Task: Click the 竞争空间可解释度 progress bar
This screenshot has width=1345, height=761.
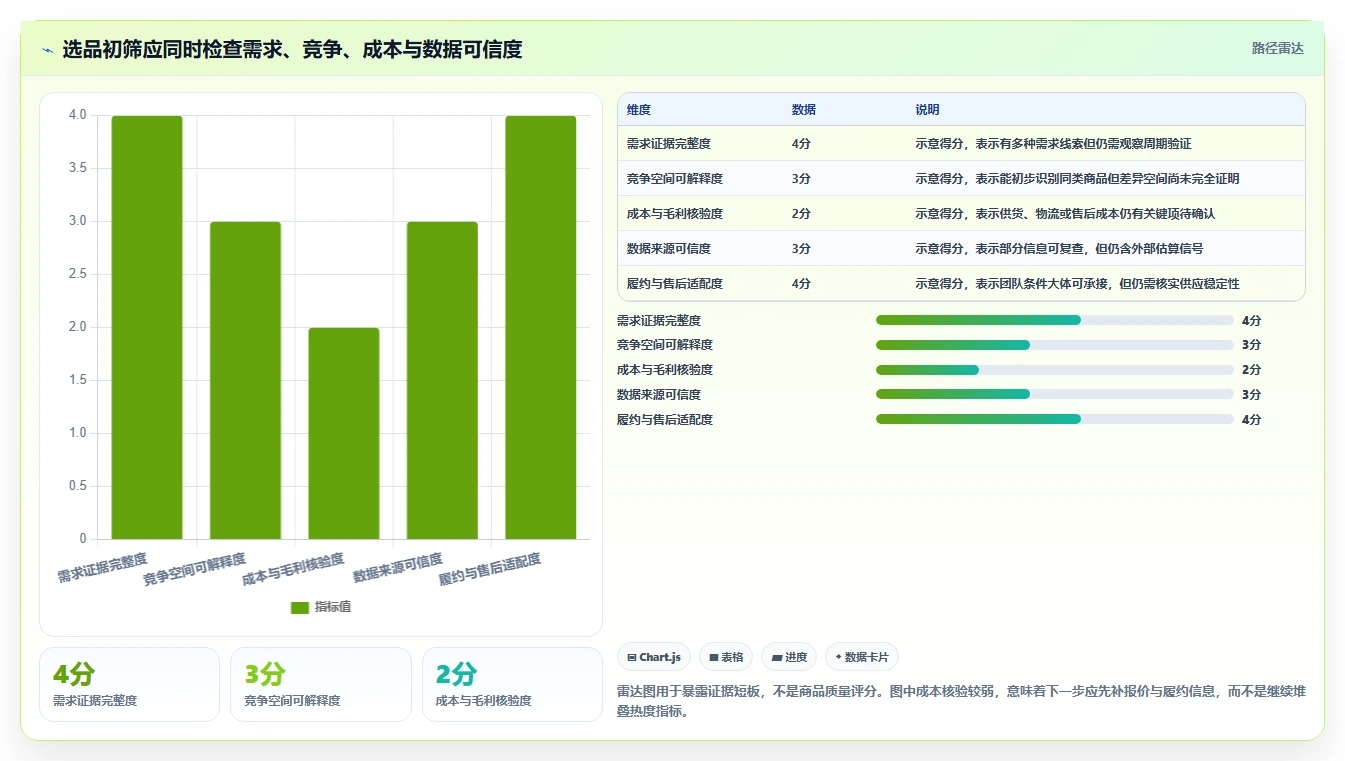Action: click(x=1055, y=345)
